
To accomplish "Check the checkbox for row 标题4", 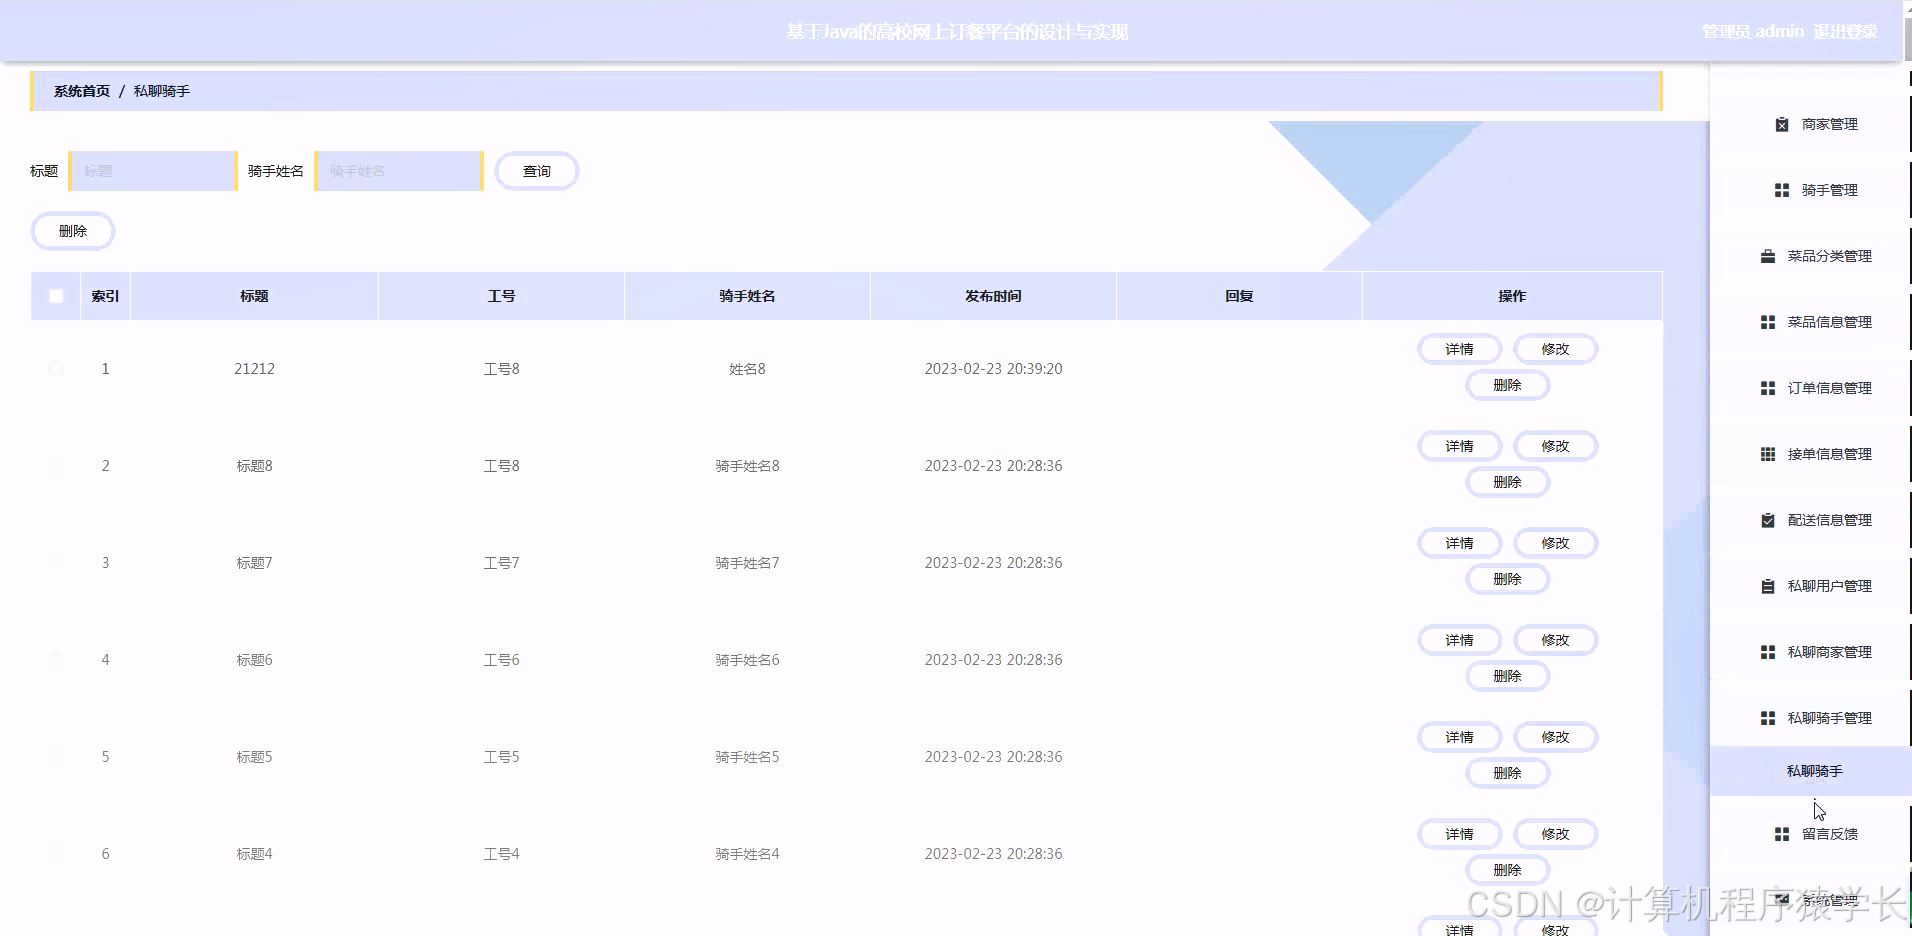I will tap(56, 854).
